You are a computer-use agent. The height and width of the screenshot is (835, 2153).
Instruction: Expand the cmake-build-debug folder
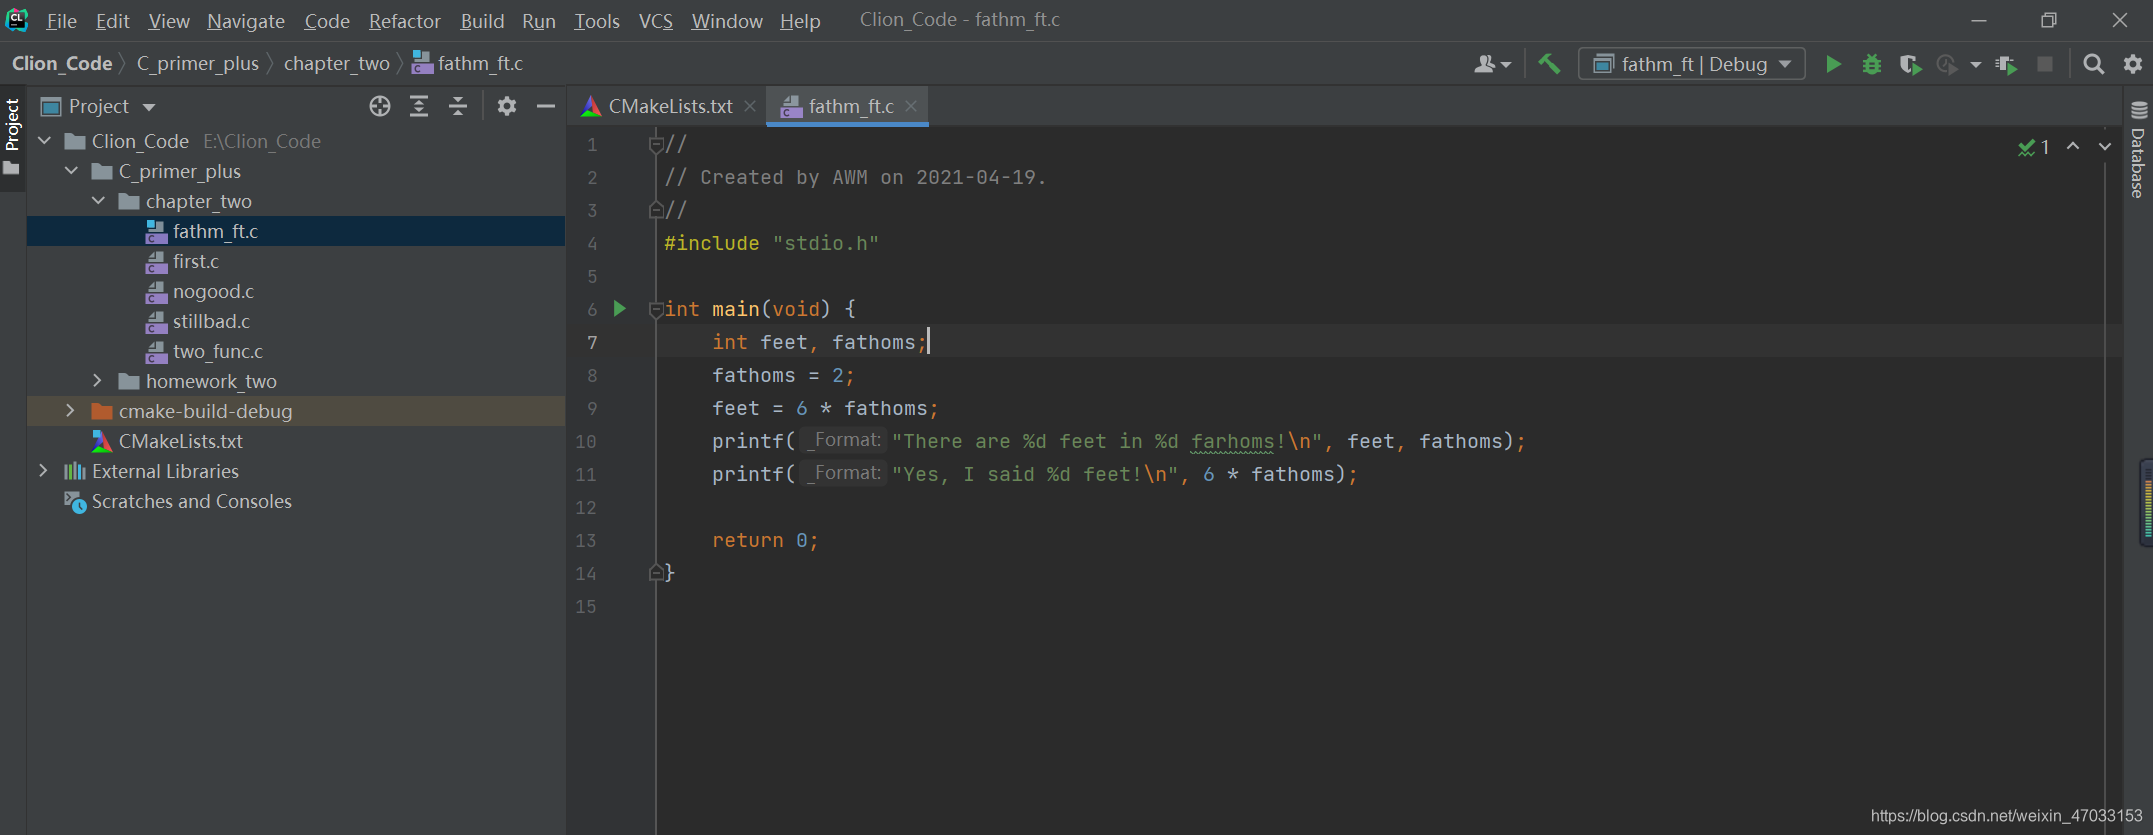(71, 411)
